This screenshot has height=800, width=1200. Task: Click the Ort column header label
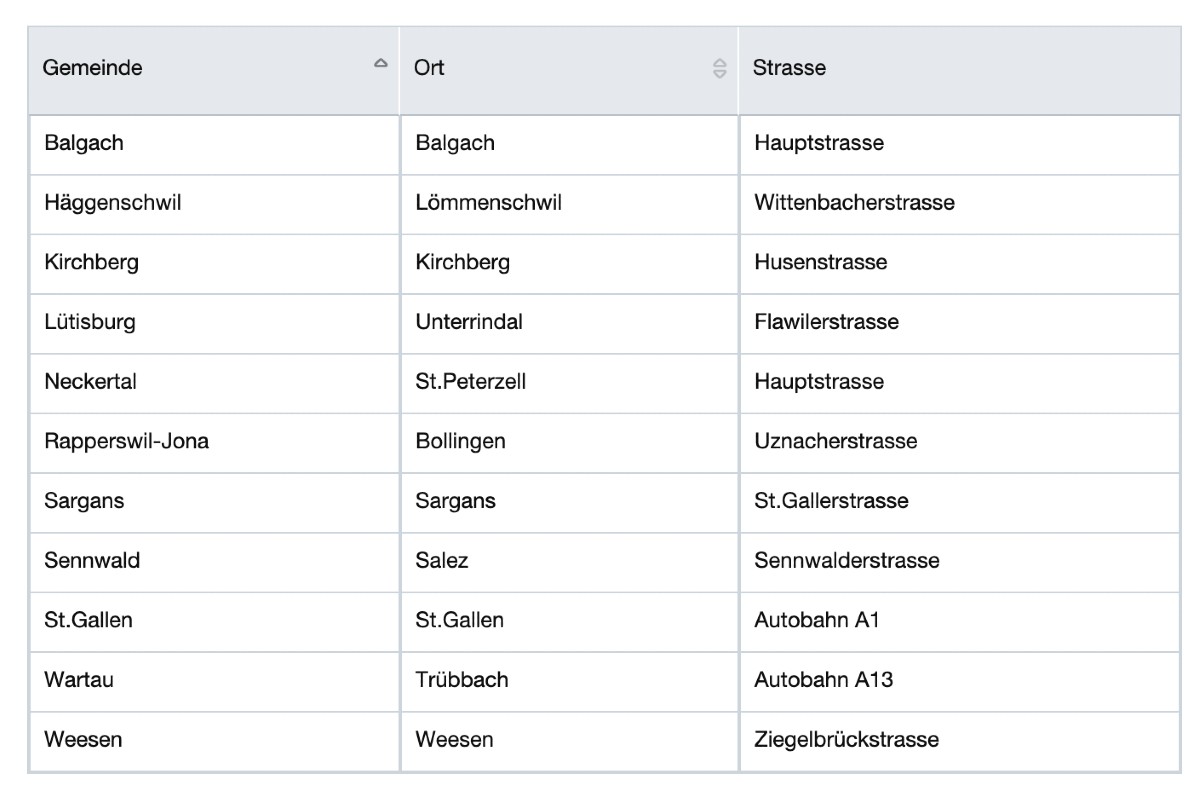click(x=429, y=68)
